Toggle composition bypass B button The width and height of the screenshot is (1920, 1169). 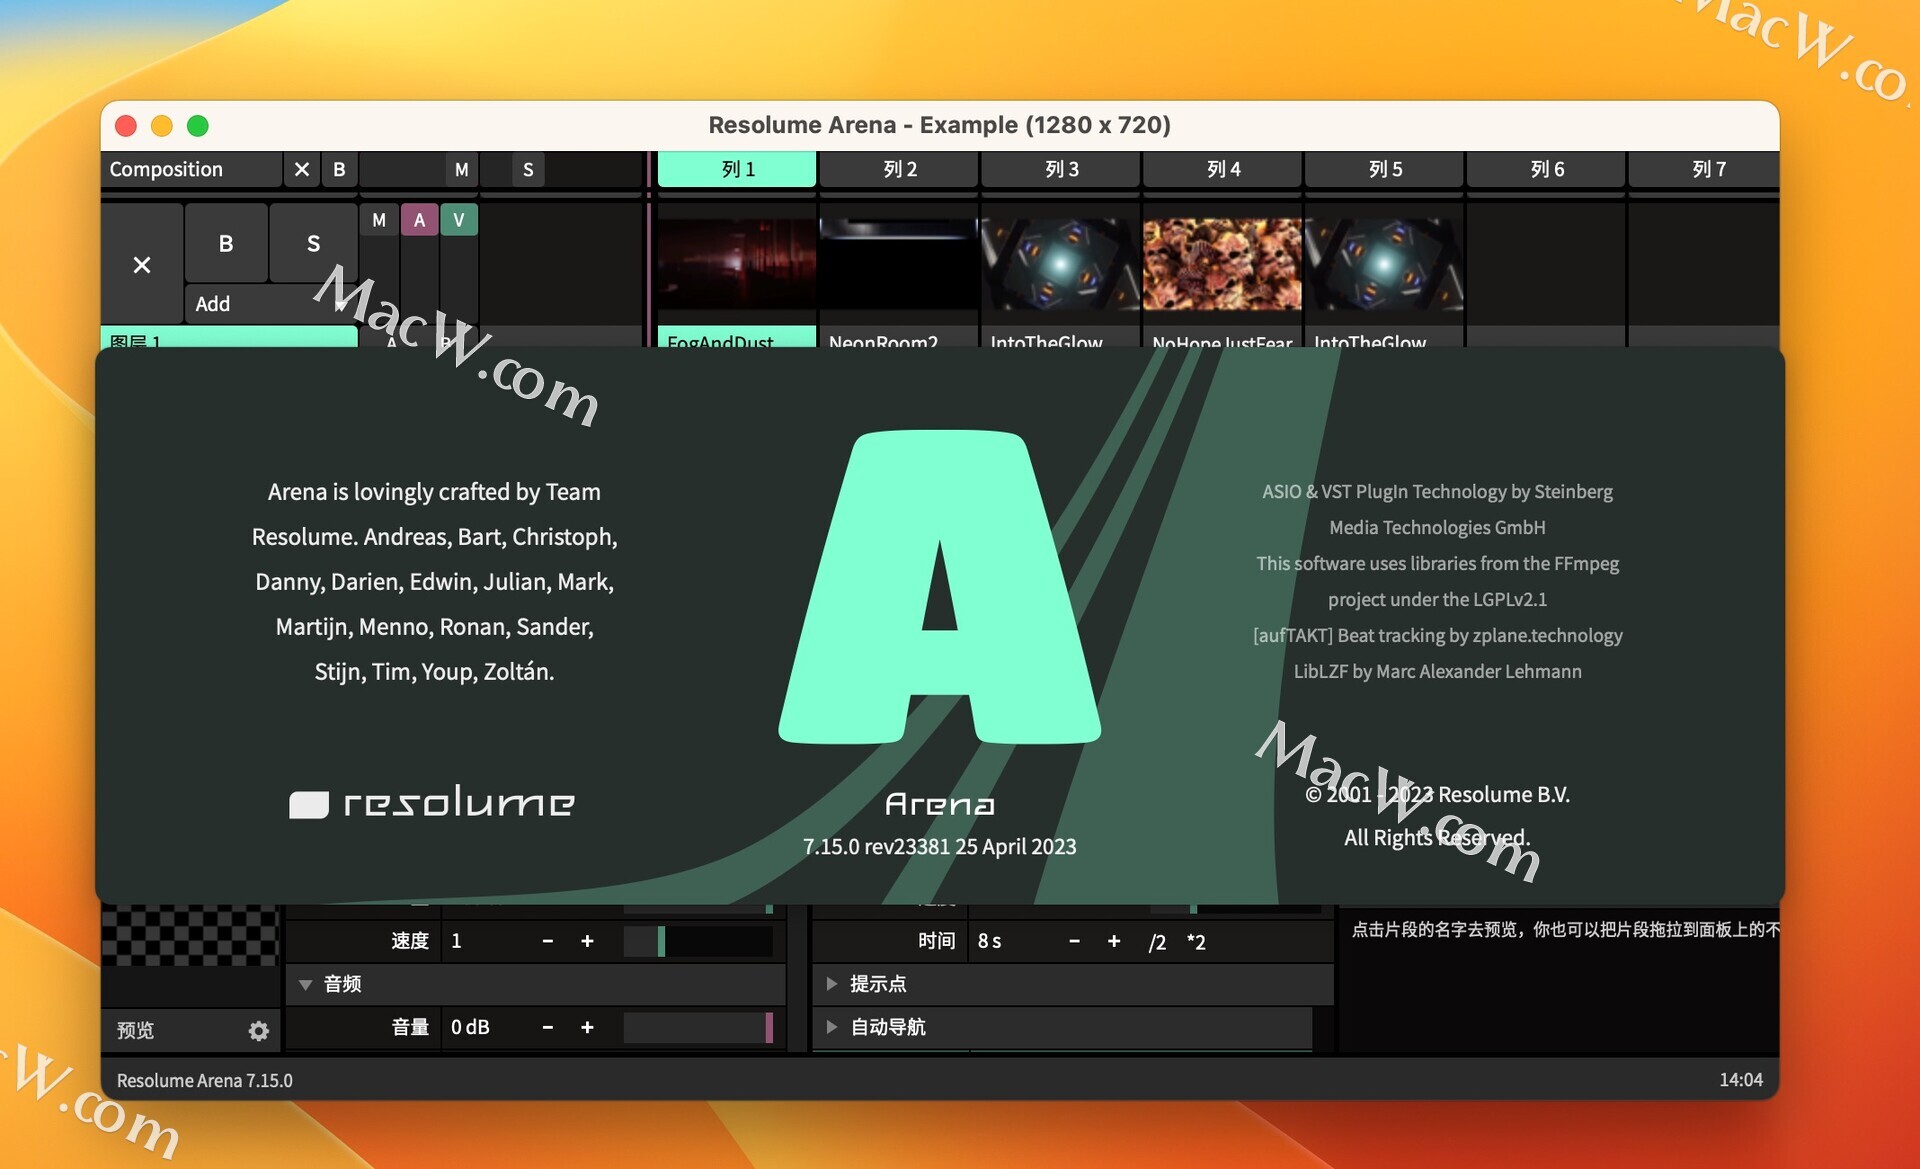point(339,169)
